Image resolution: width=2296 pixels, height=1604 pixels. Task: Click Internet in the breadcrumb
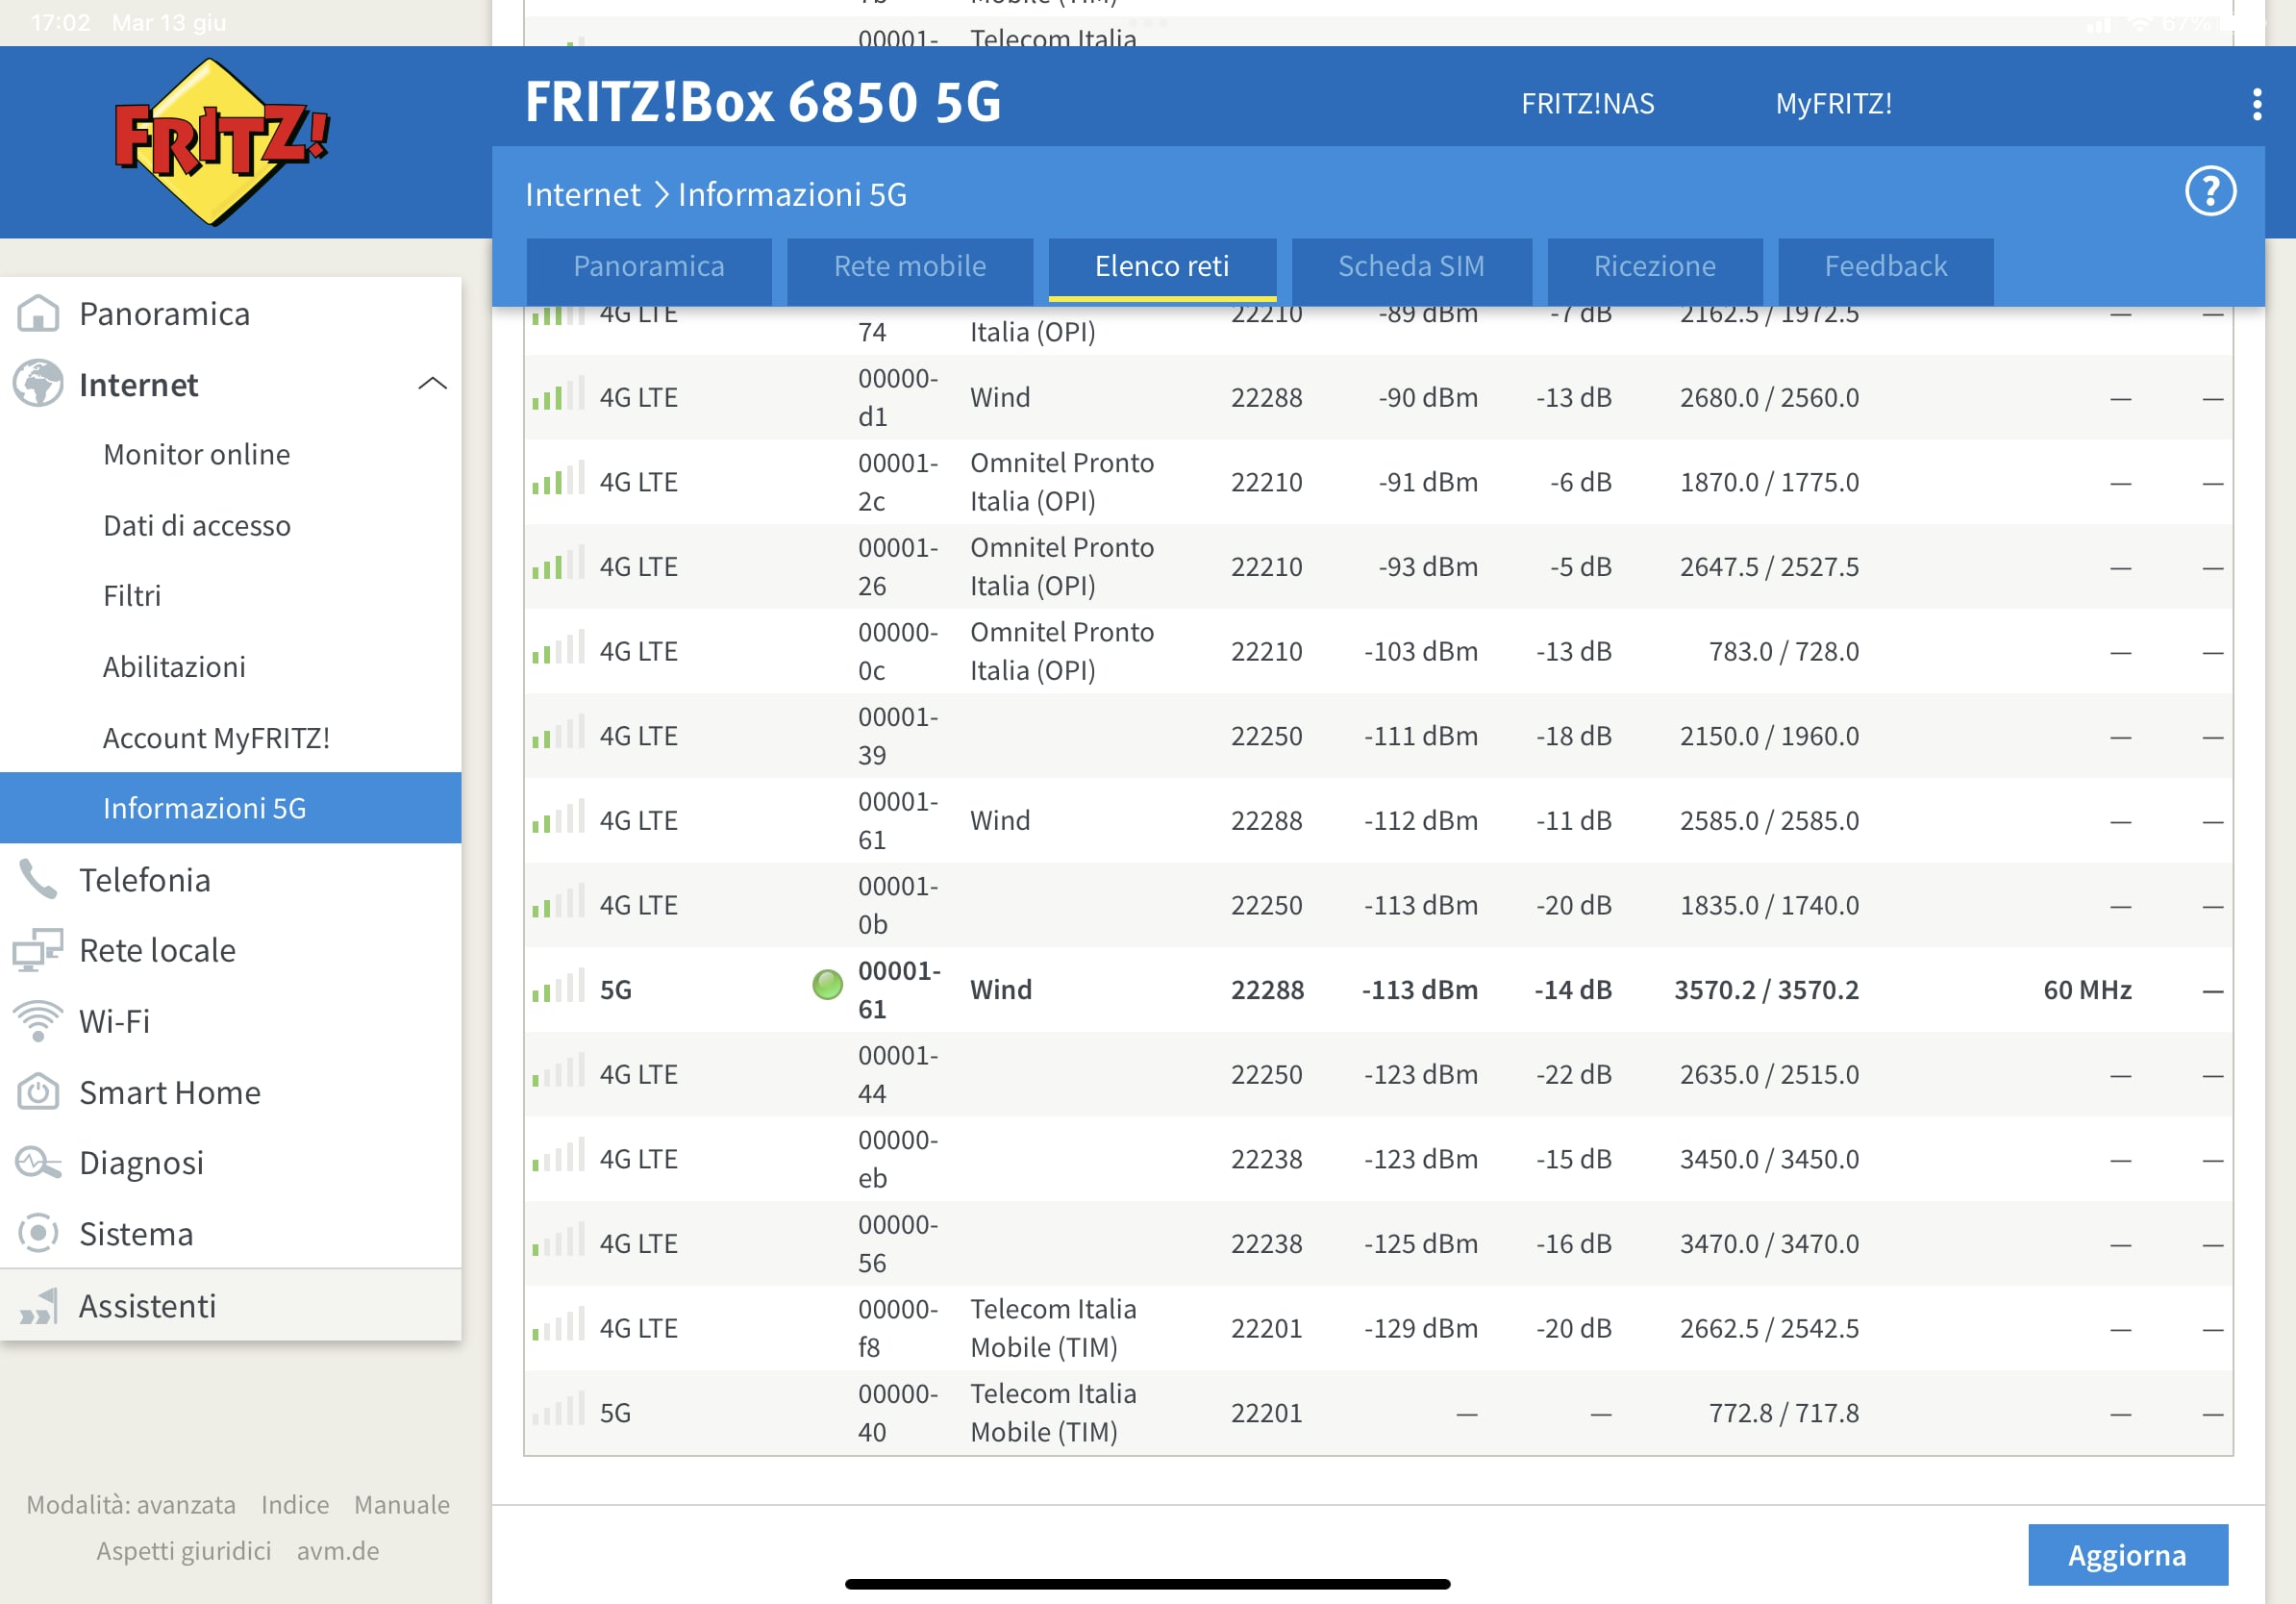(x=583, y=194)
